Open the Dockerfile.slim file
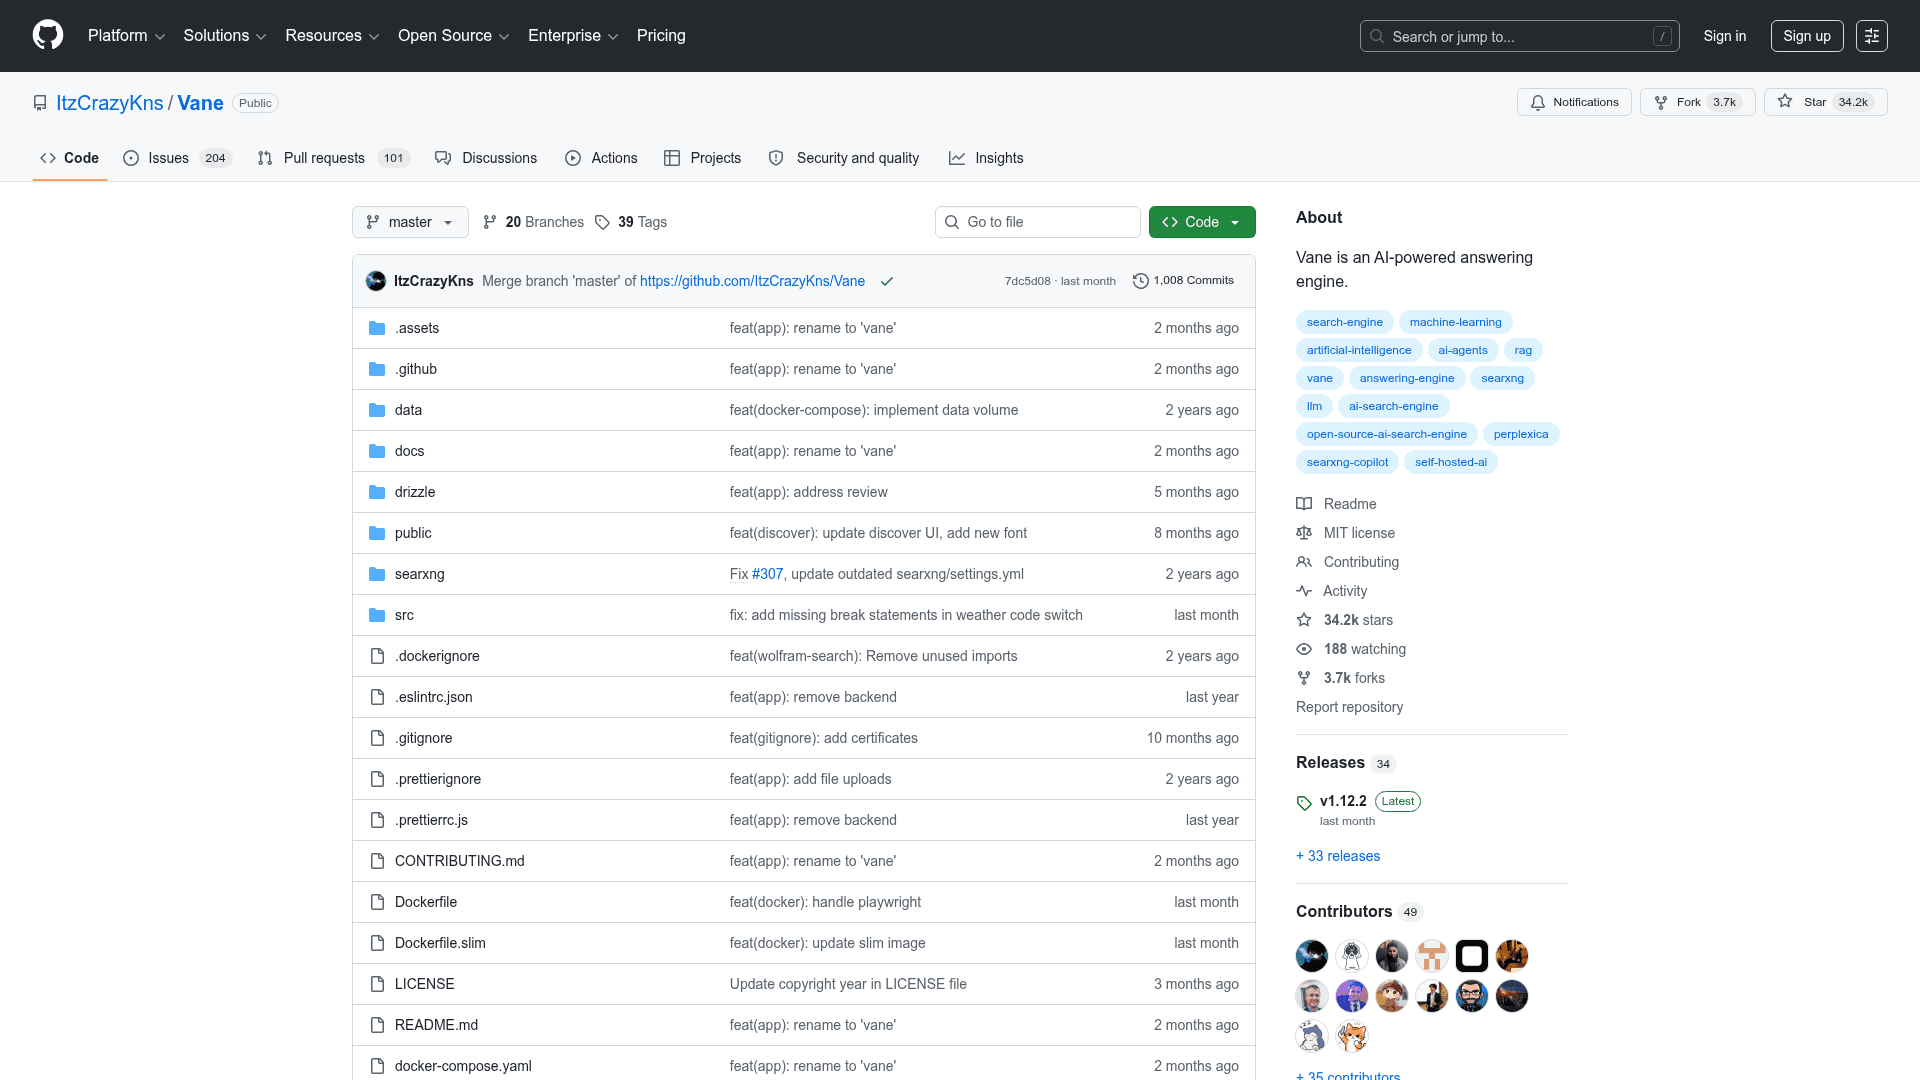This screenshot has height=1080, width=1920. pyautogui.click(x=440, y=943)
